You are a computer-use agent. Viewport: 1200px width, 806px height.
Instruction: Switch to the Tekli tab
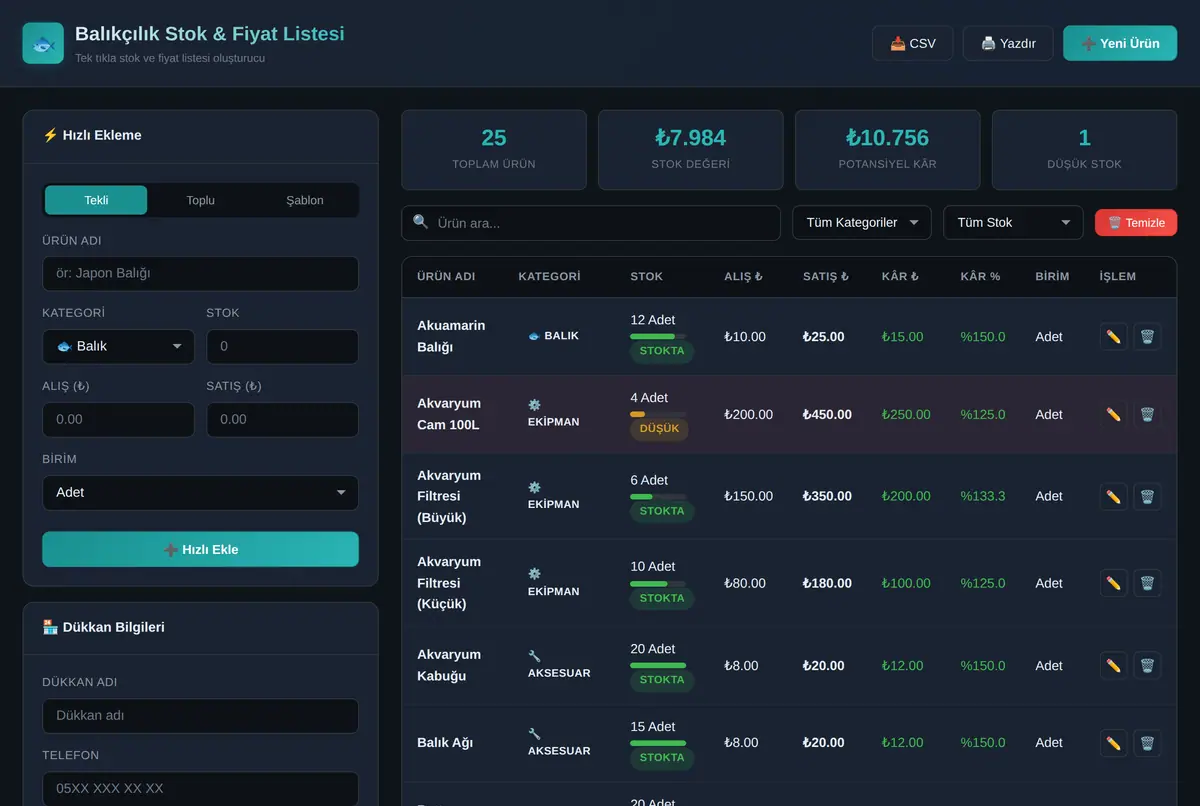click(x=96, y=200)
